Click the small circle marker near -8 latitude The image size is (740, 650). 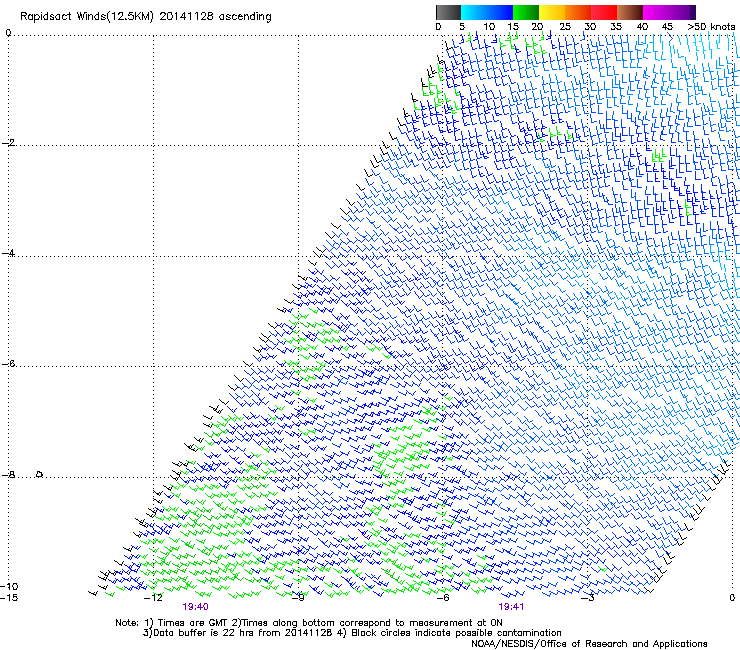click(x=40, y=474)
